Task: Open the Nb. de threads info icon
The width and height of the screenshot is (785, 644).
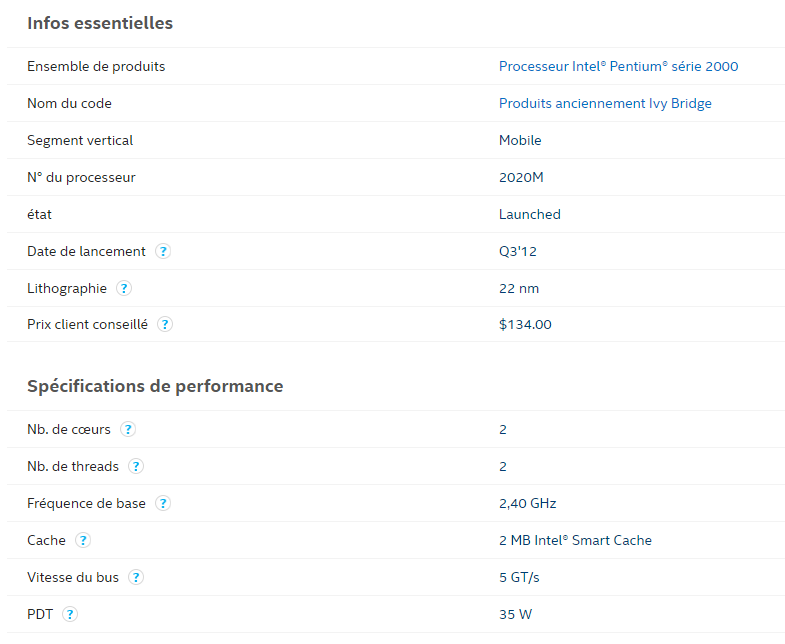Action: 136,466
